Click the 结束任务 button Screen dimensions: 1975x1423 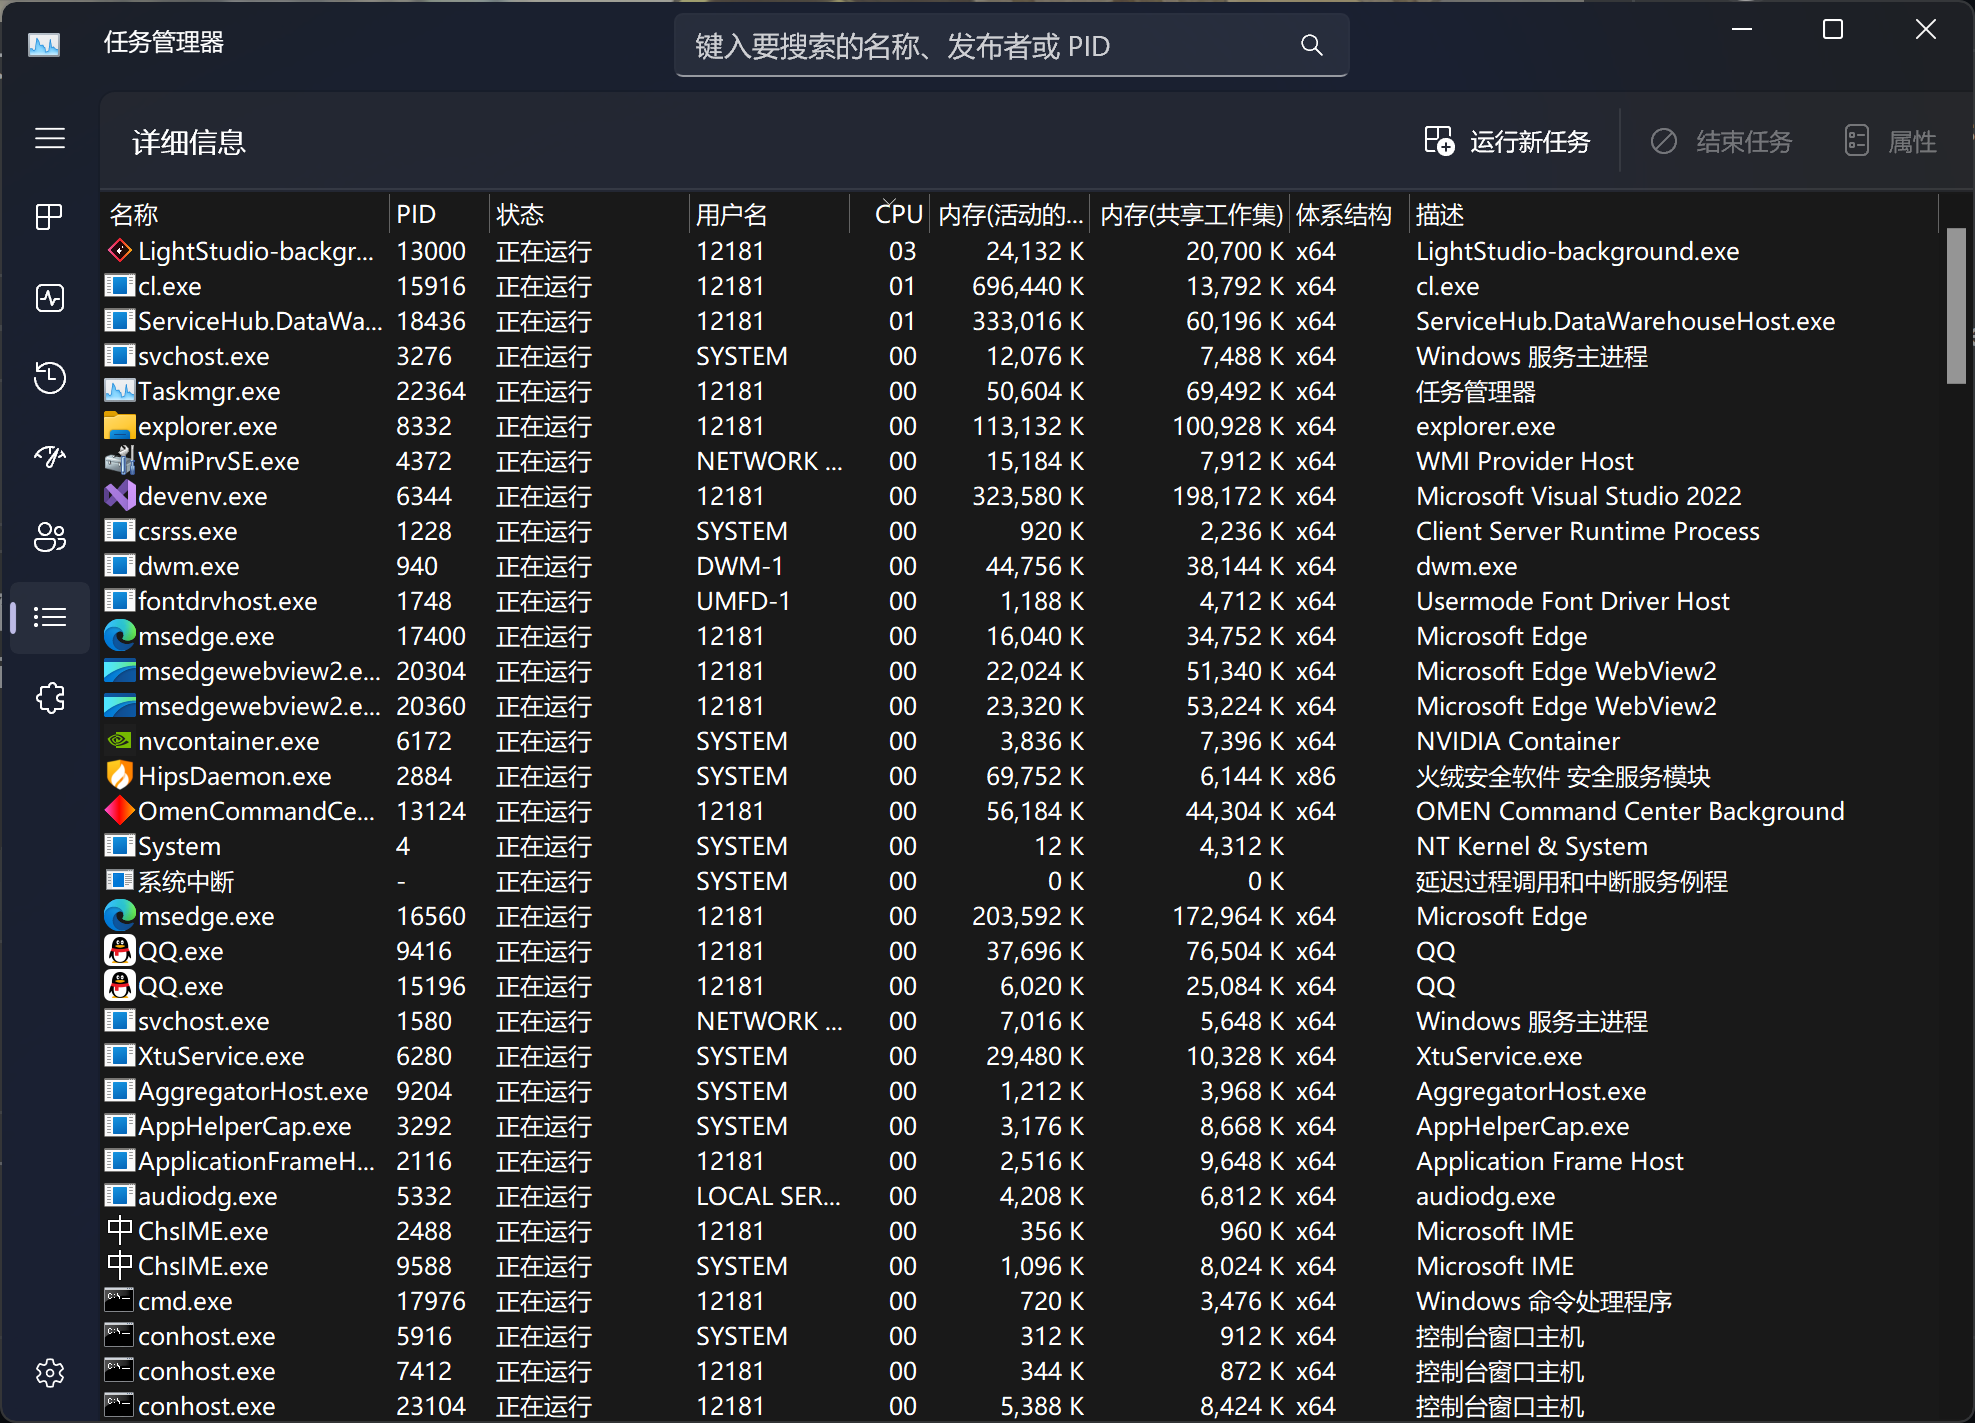[x=1721, y=141]
